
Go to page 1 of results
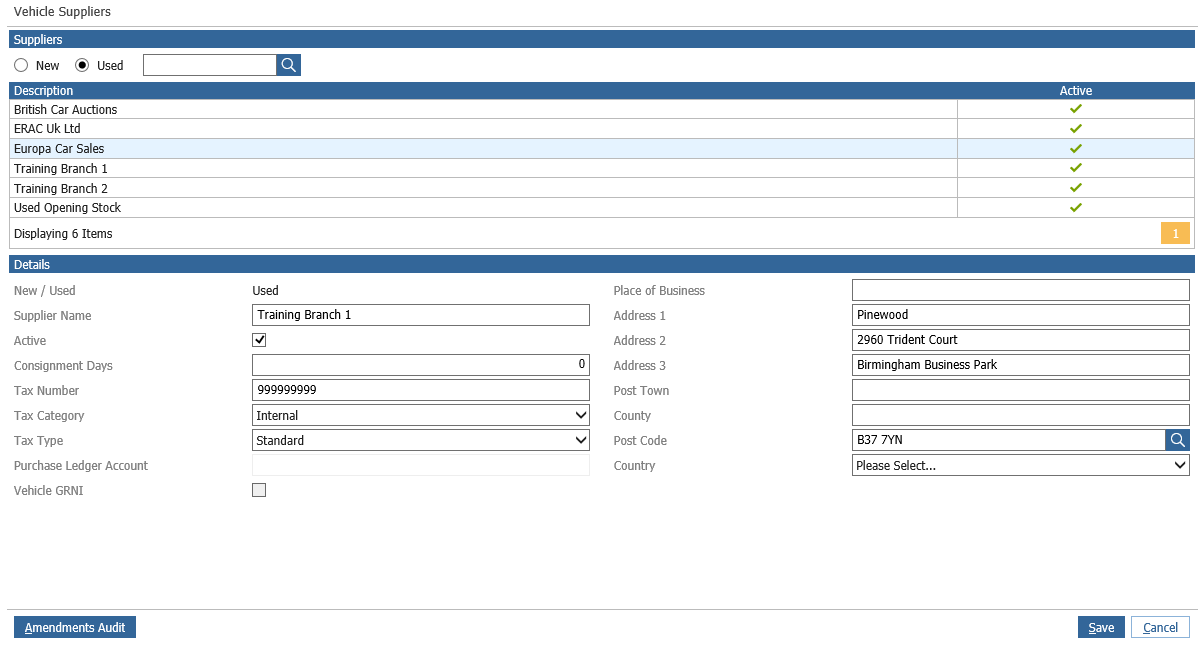(x=1175, y=233)
